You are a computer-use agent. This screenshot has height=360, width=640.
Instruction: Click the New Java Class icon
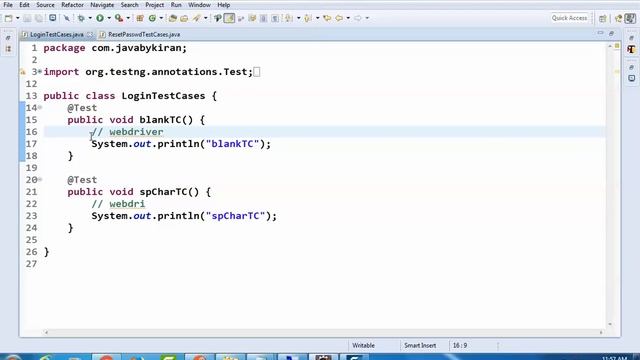pyautogui.click(x=153, y=18)
